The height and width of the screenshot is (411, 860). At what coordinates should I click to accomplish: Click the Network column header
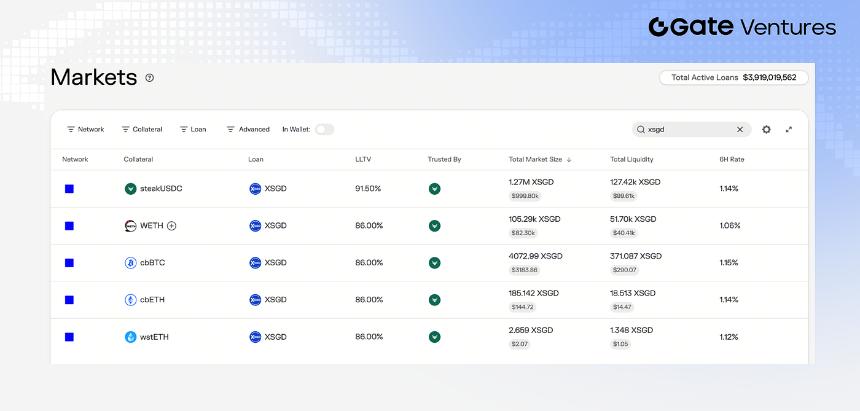(x=75, y=160)
